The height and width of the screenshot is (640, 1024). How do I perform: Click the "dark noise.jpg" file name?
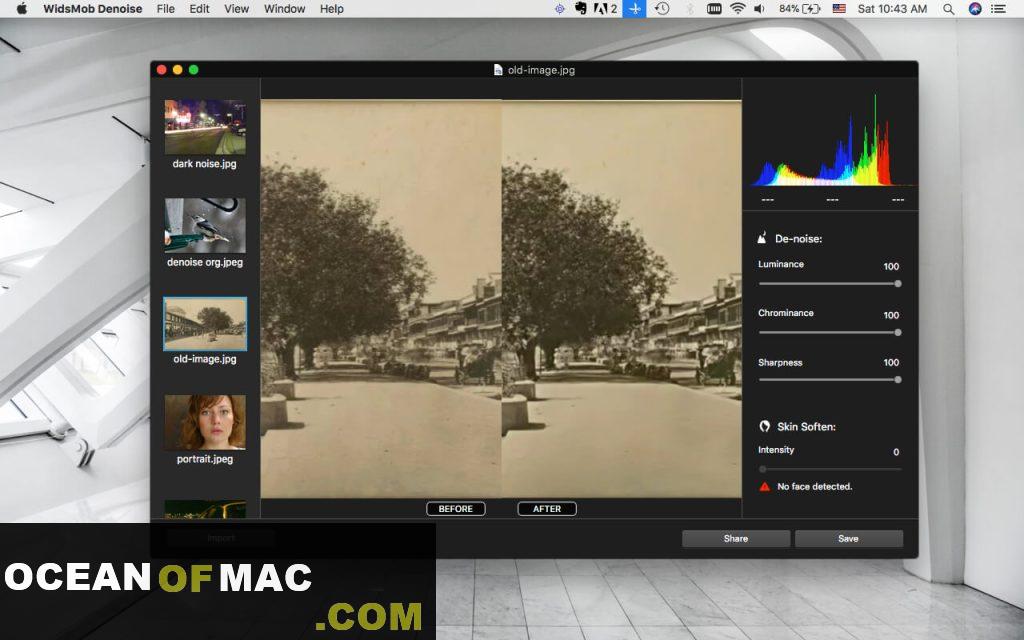coord(204,164)
